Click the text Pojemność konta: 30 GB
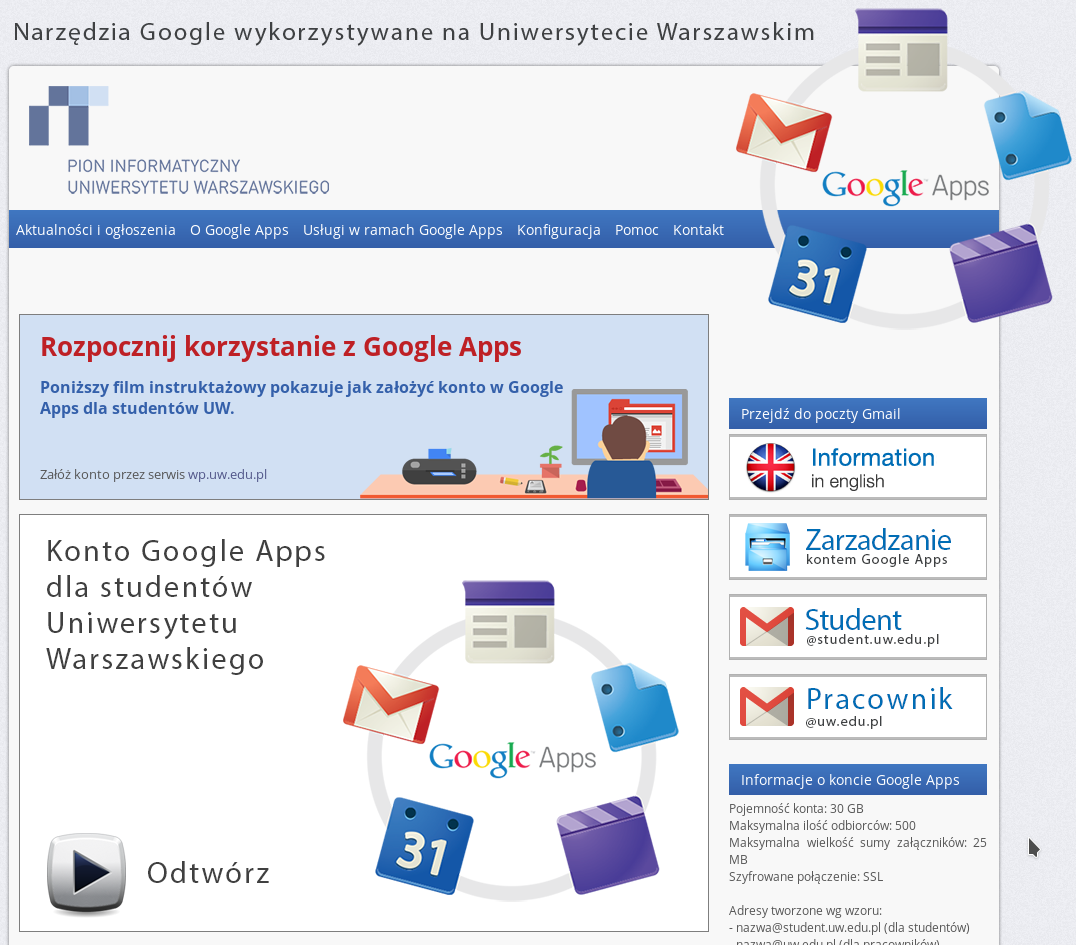 (796, 808)
